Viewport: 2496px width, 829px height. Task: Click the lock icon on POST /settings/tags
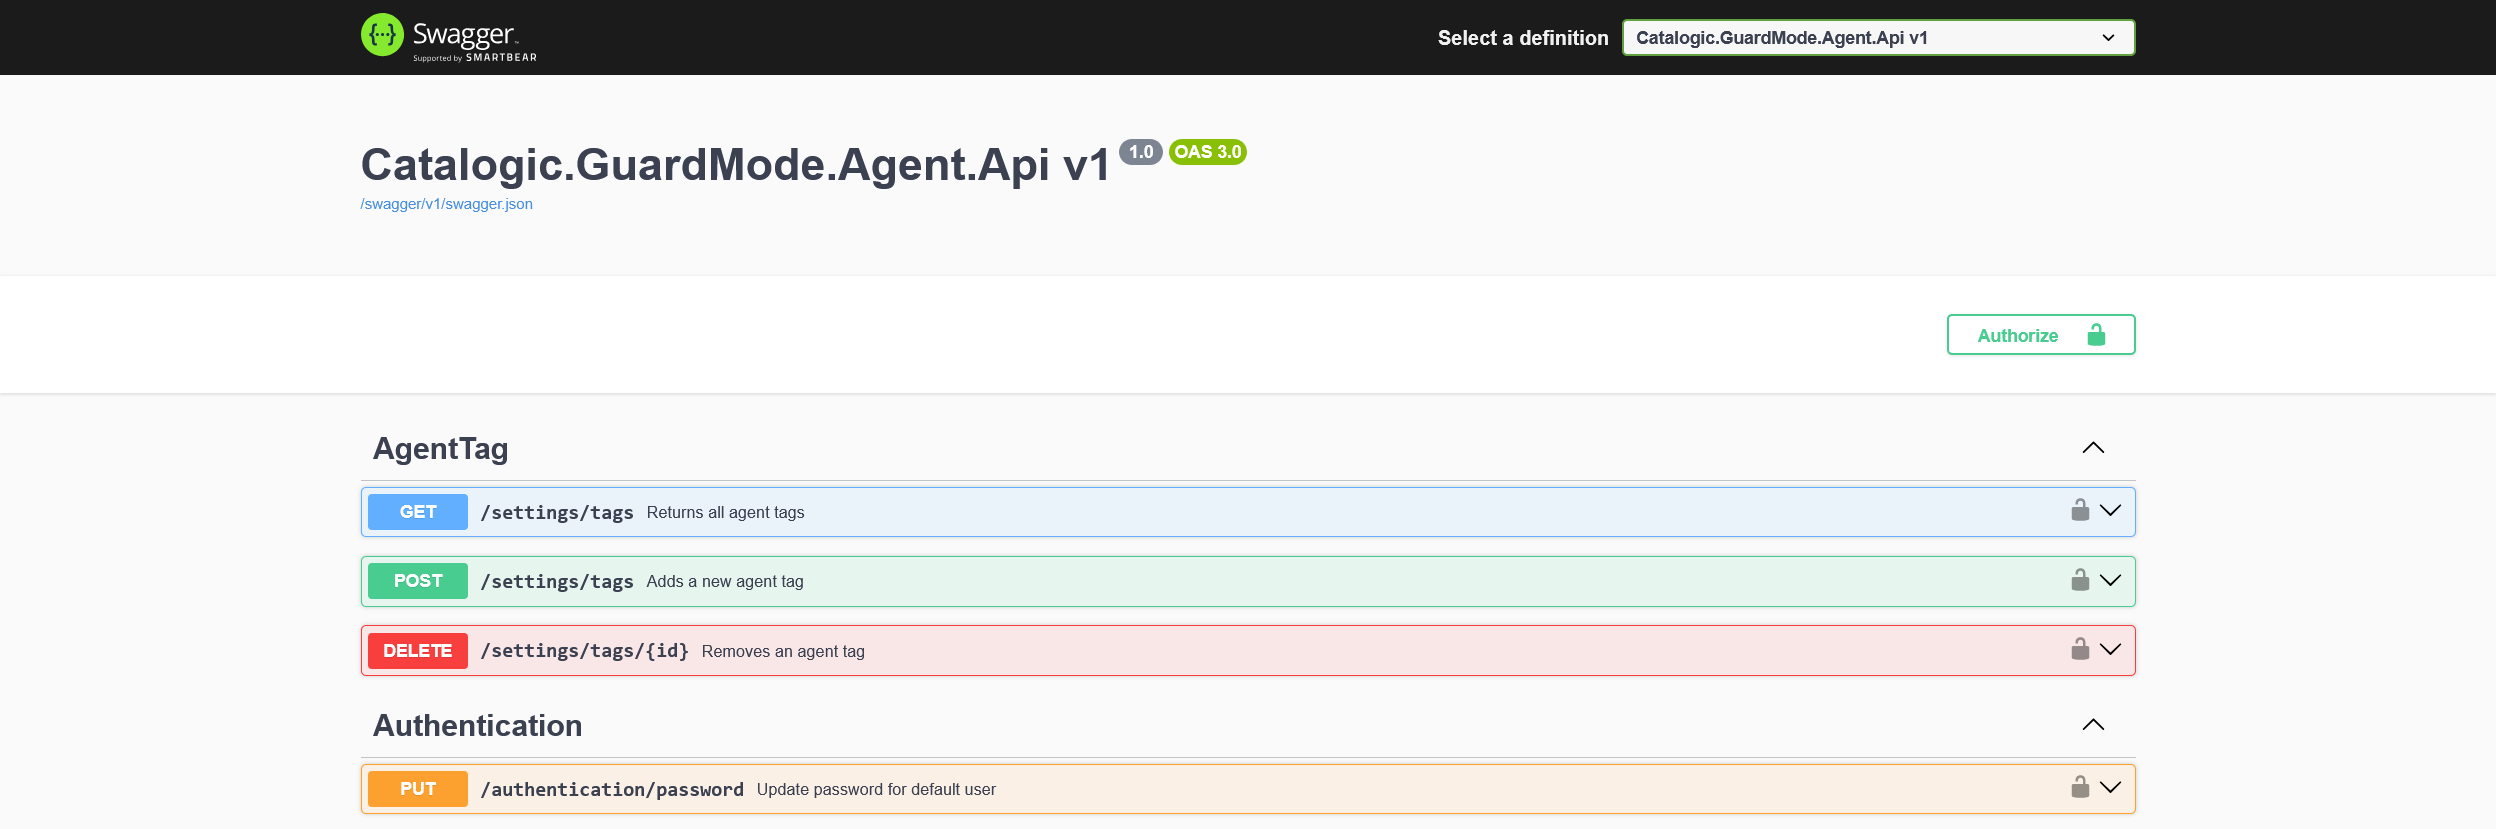[x=2080, y=581]
